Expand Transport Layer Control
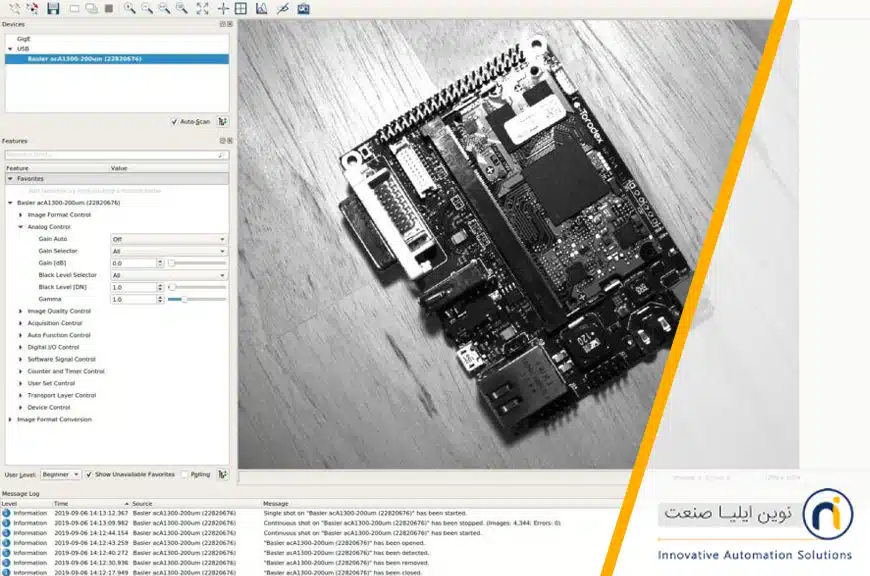The width and height of the screenshot is (870, 576). click(x=21, y=396)
